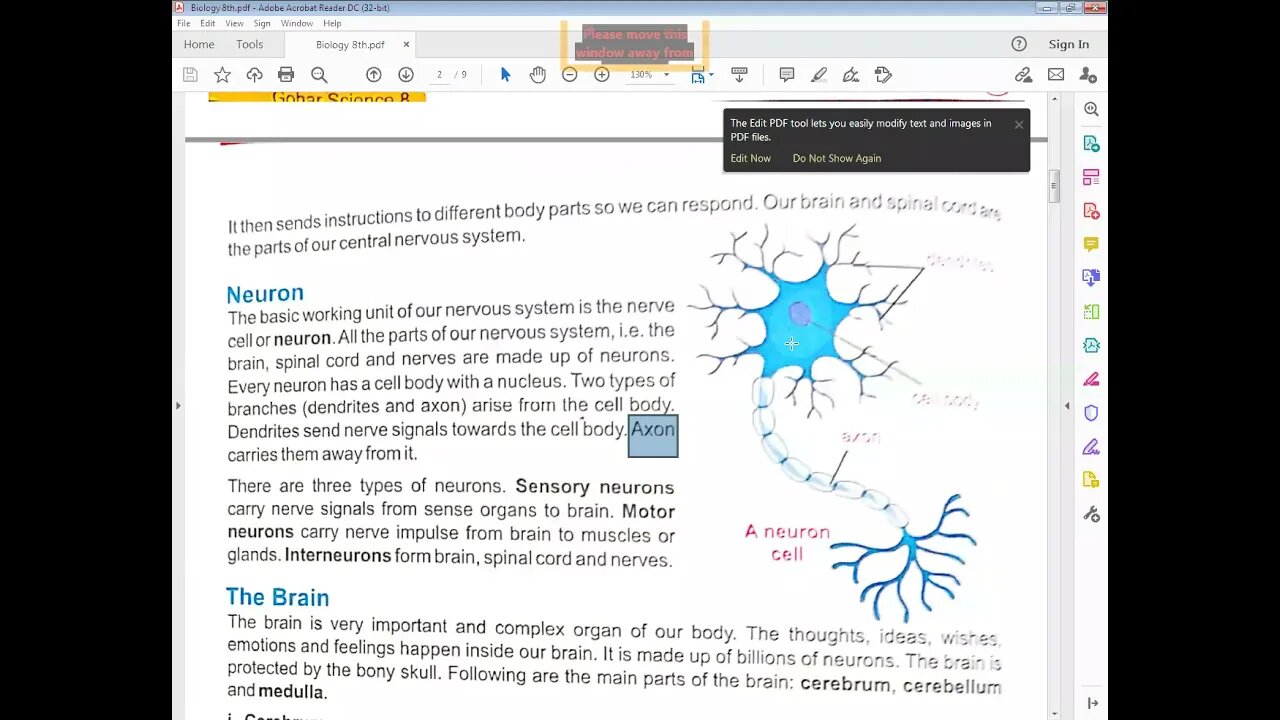Click the Neuron heading text
Image resolution: width=1280 pixels, height=720 pixels.
coord(265,294)
